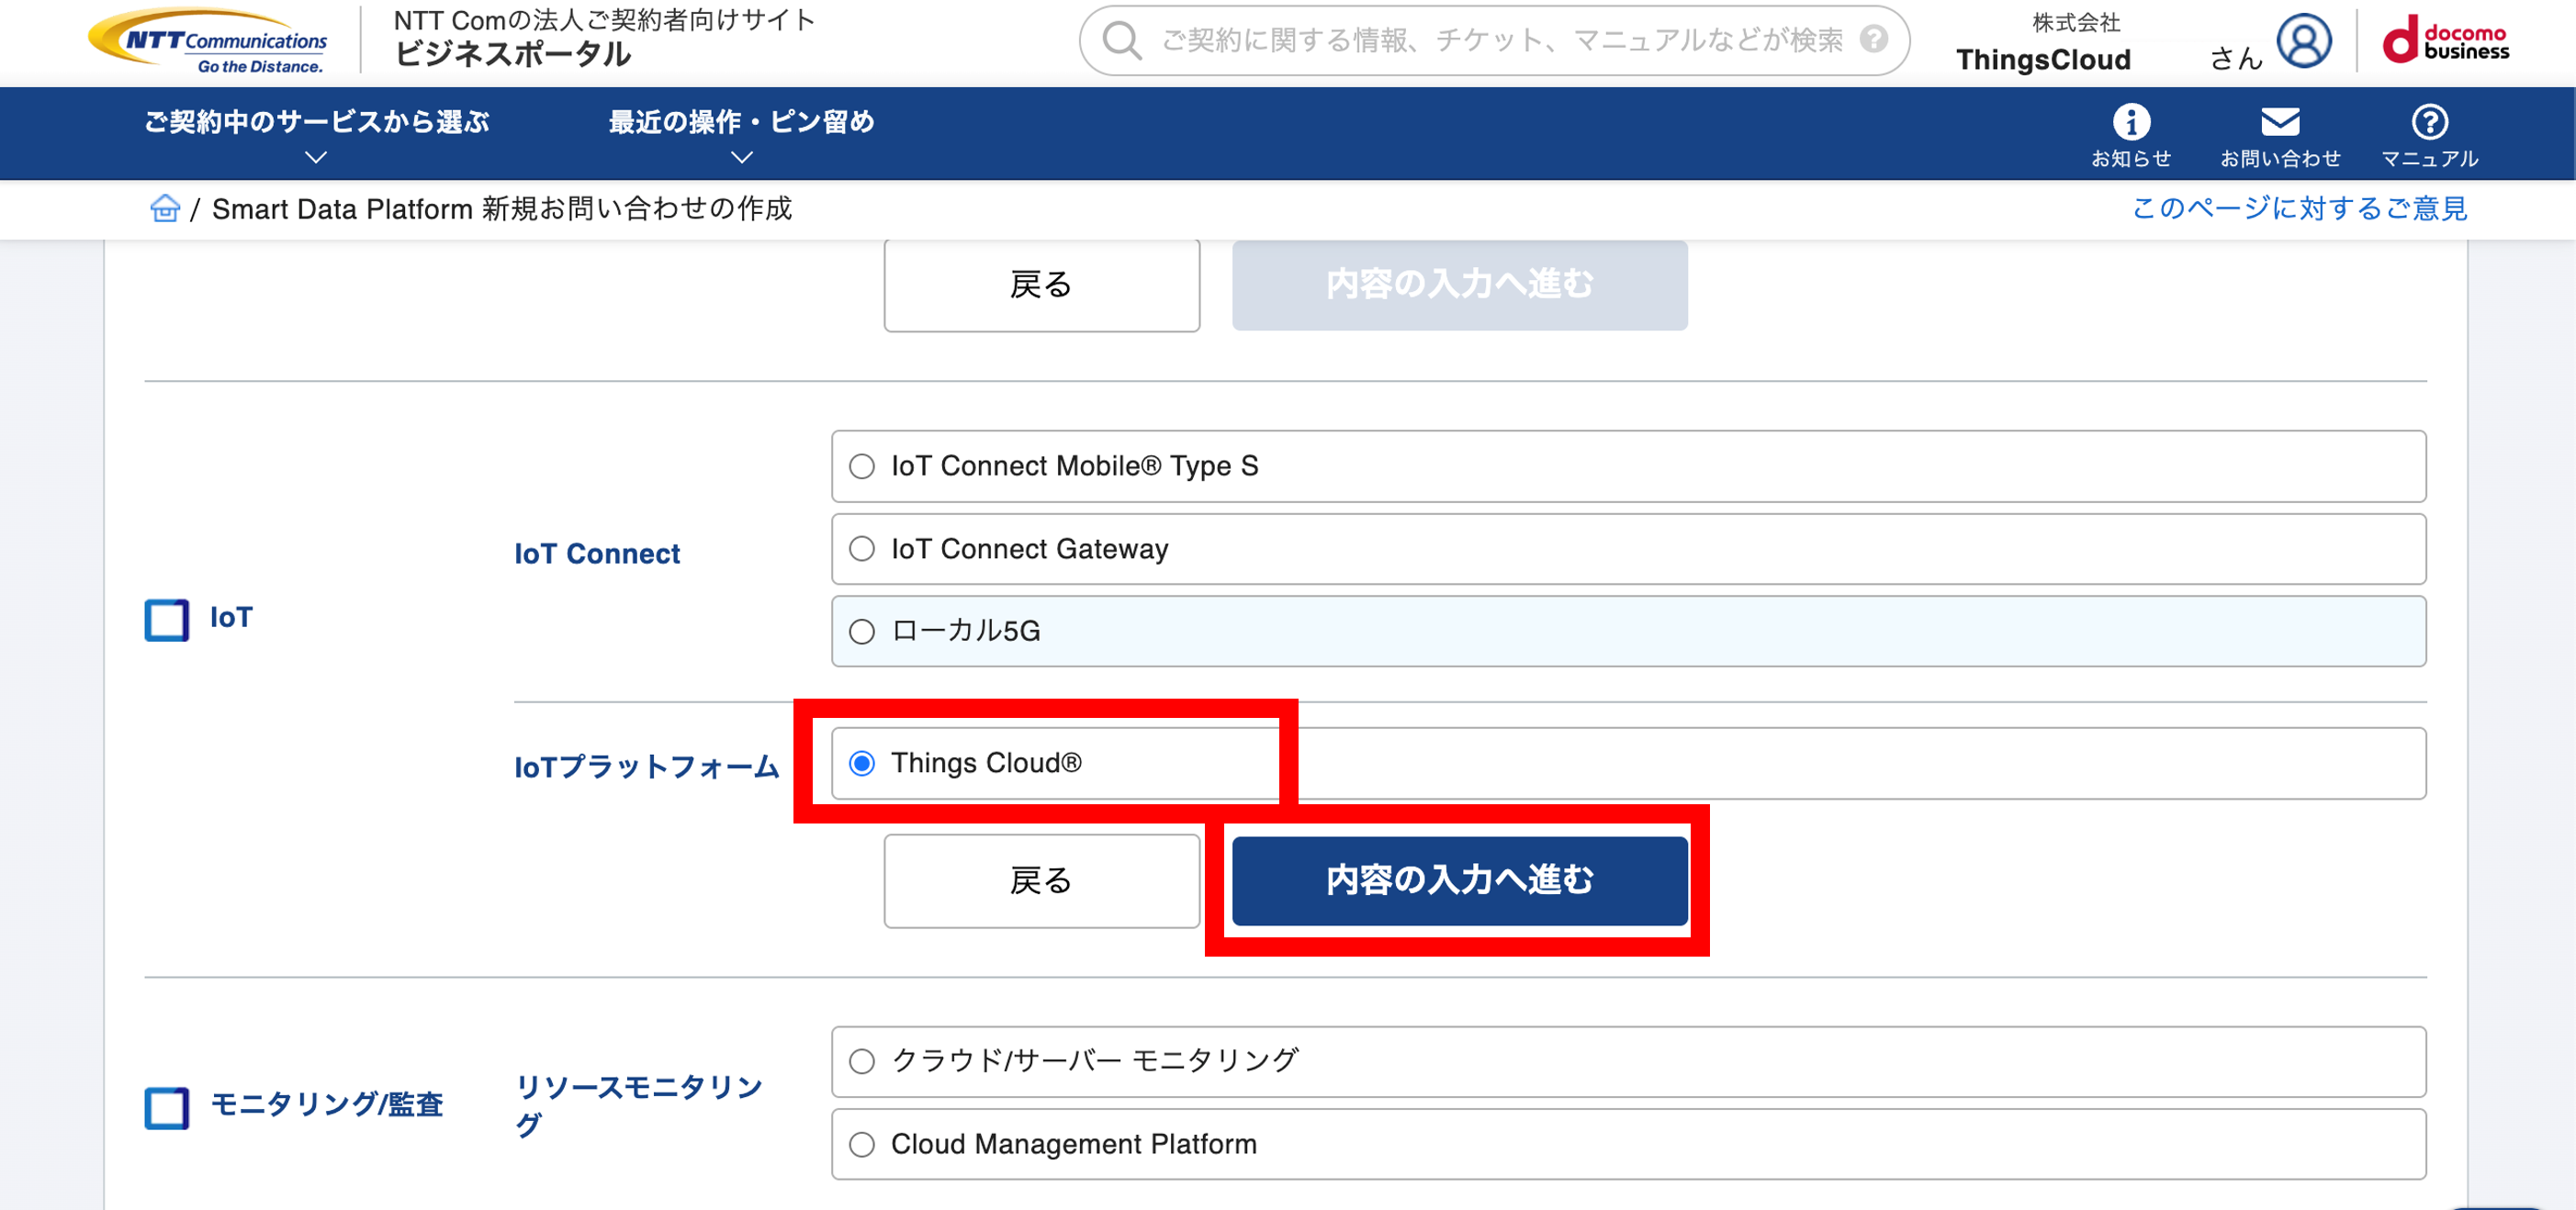
Task: Click the IoTプラットフォーム subcategory label
Action: (x=646, y=767)
